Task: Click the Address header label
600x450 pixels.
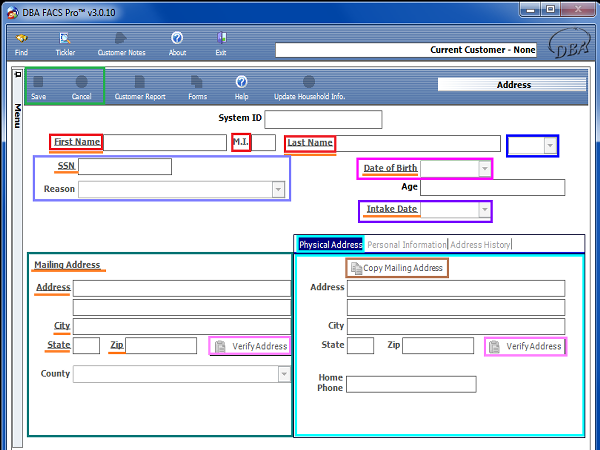Action: [514, 85]
